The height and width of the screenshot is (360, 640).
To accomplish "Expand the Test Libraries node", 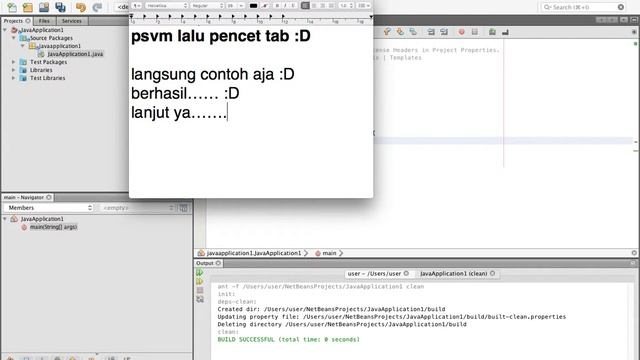I will 13,78.
